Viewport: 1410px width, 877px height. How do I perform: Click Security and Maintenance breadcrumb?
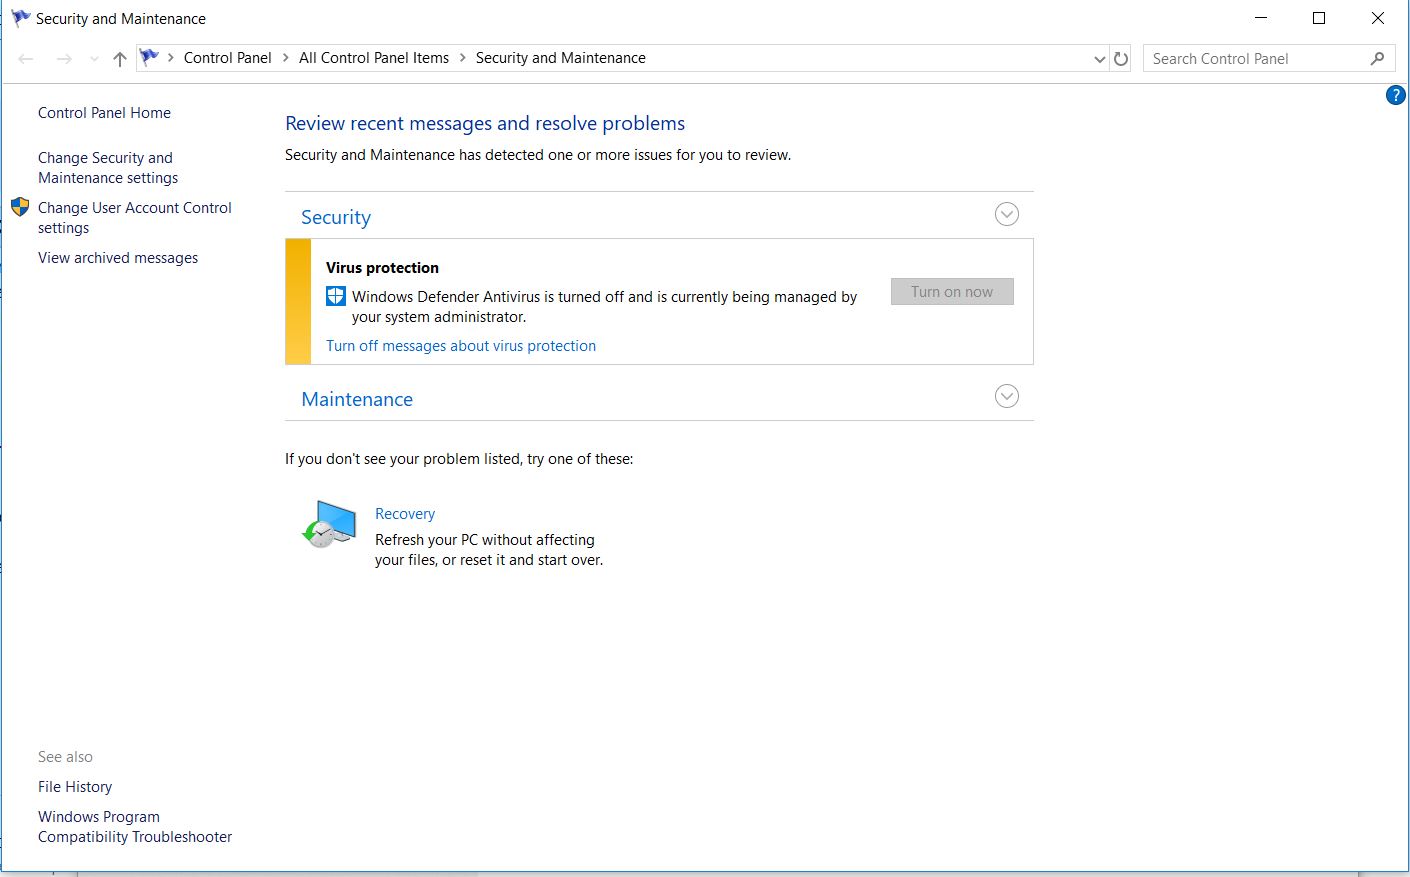point(561,58)
